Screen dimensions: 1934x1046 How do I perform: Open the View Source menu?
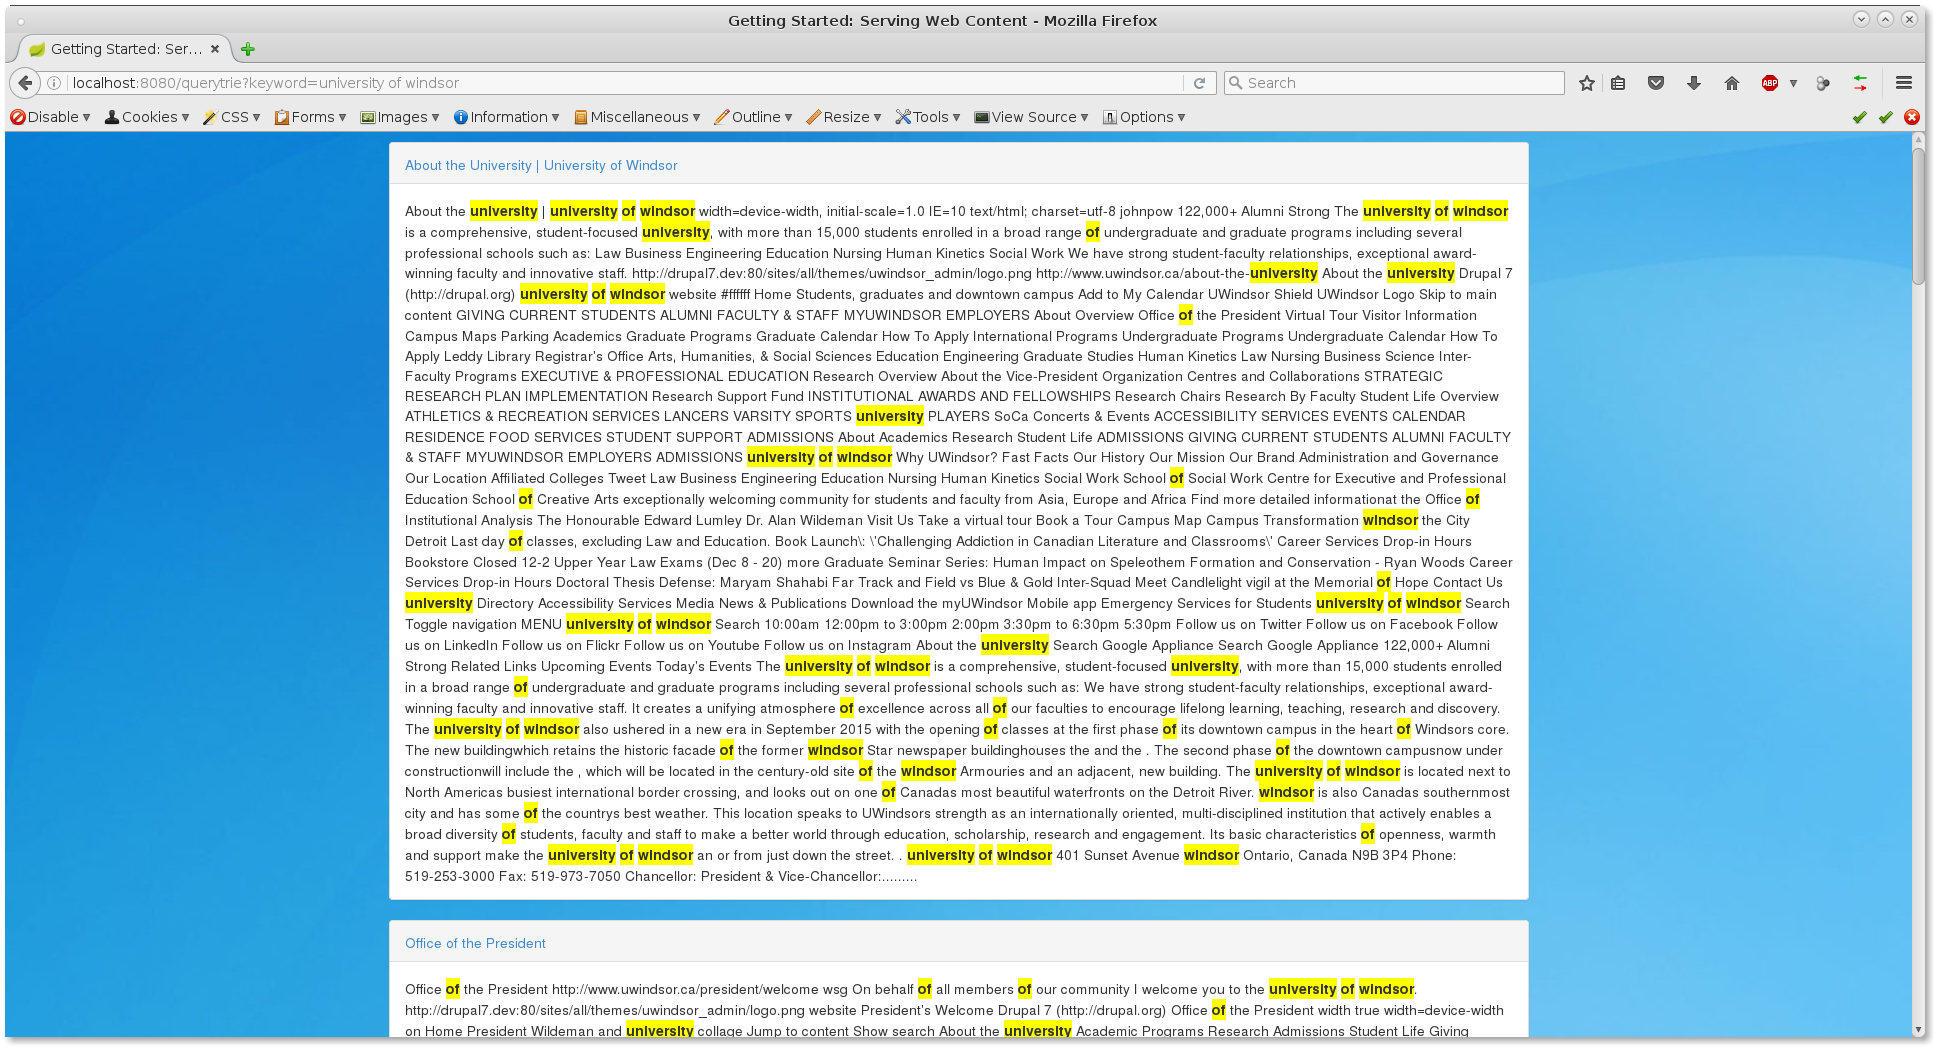coord(1031,117)
